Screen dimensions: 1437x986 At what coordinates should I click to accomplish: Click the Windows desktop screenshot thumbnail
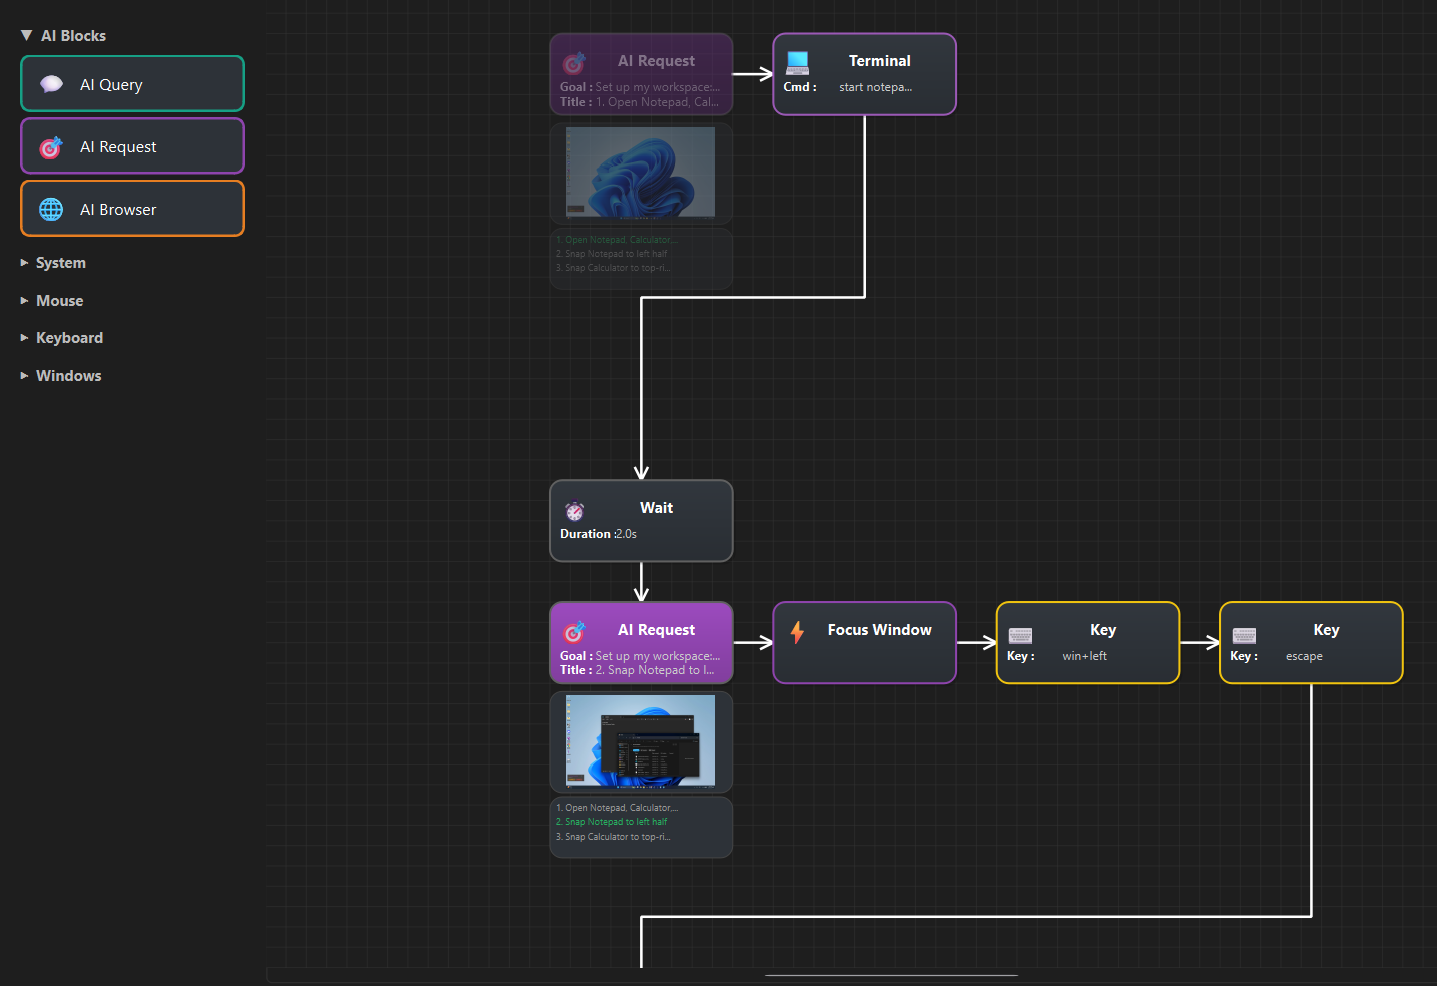(640, 172)
